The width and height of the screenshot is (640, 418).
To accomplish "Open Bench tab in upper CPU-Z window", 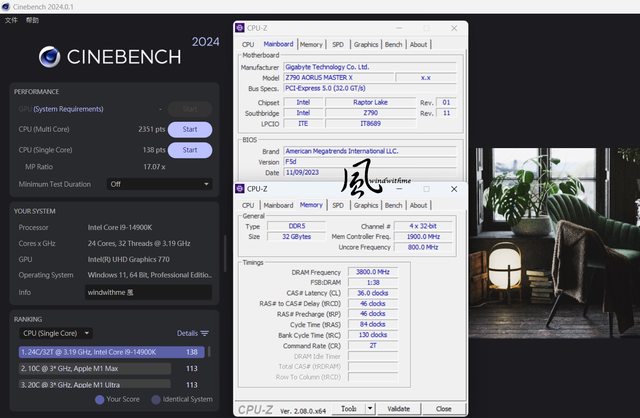I will coord(394,44).
